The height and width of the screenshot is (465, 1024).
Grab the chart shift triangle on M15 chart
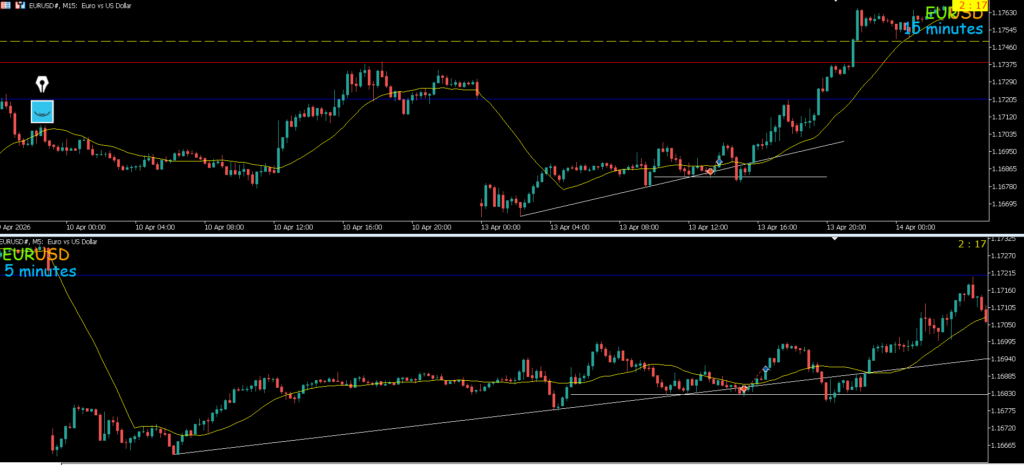tap(834, 1)
